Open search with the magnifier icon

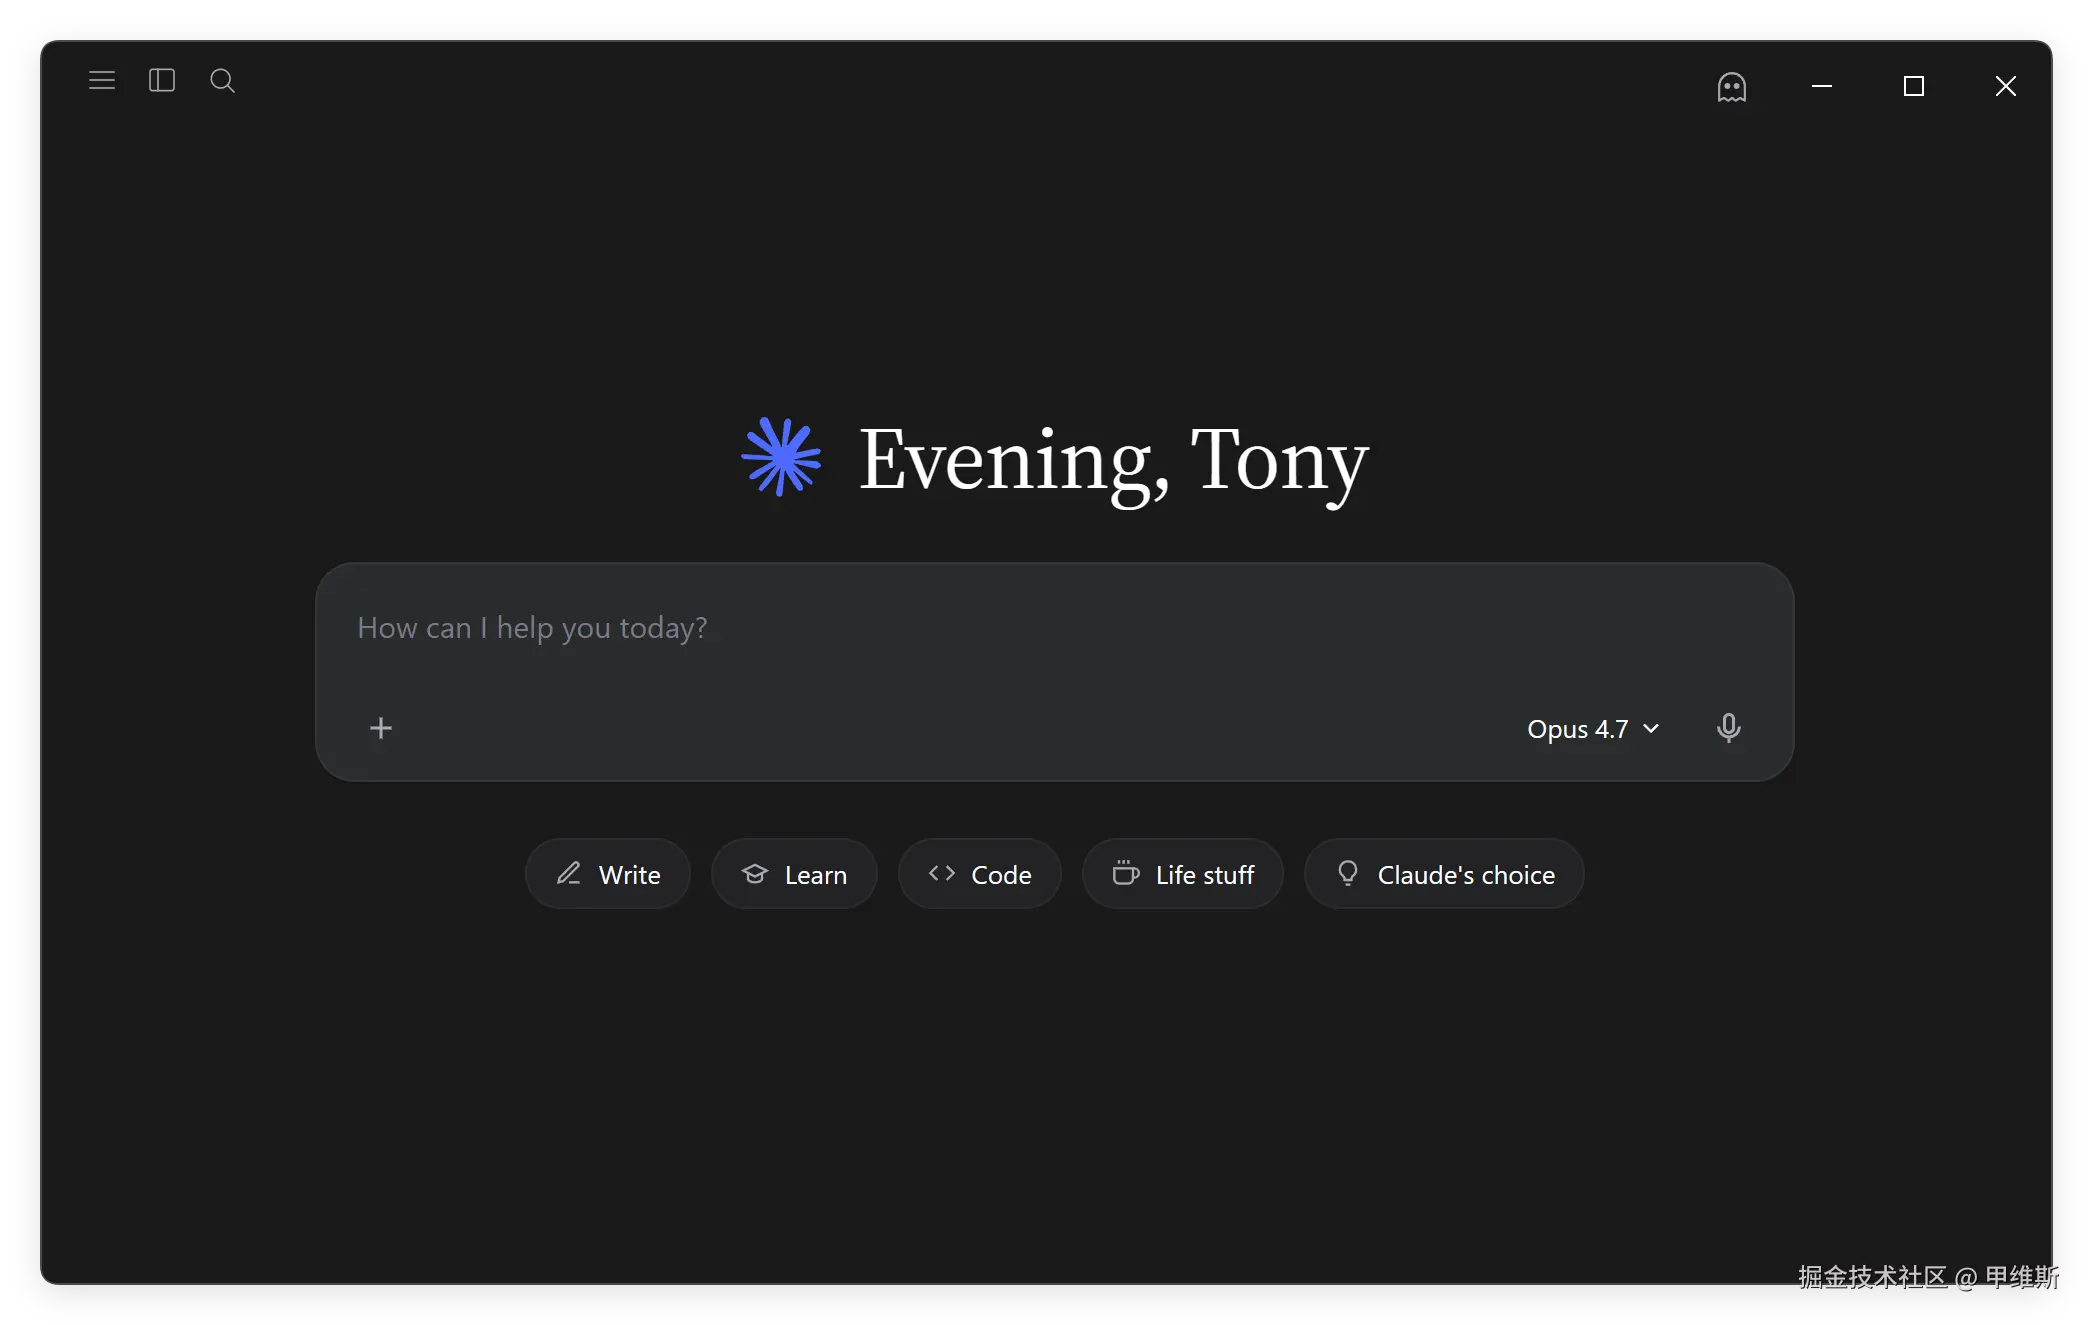click(222, 81)
